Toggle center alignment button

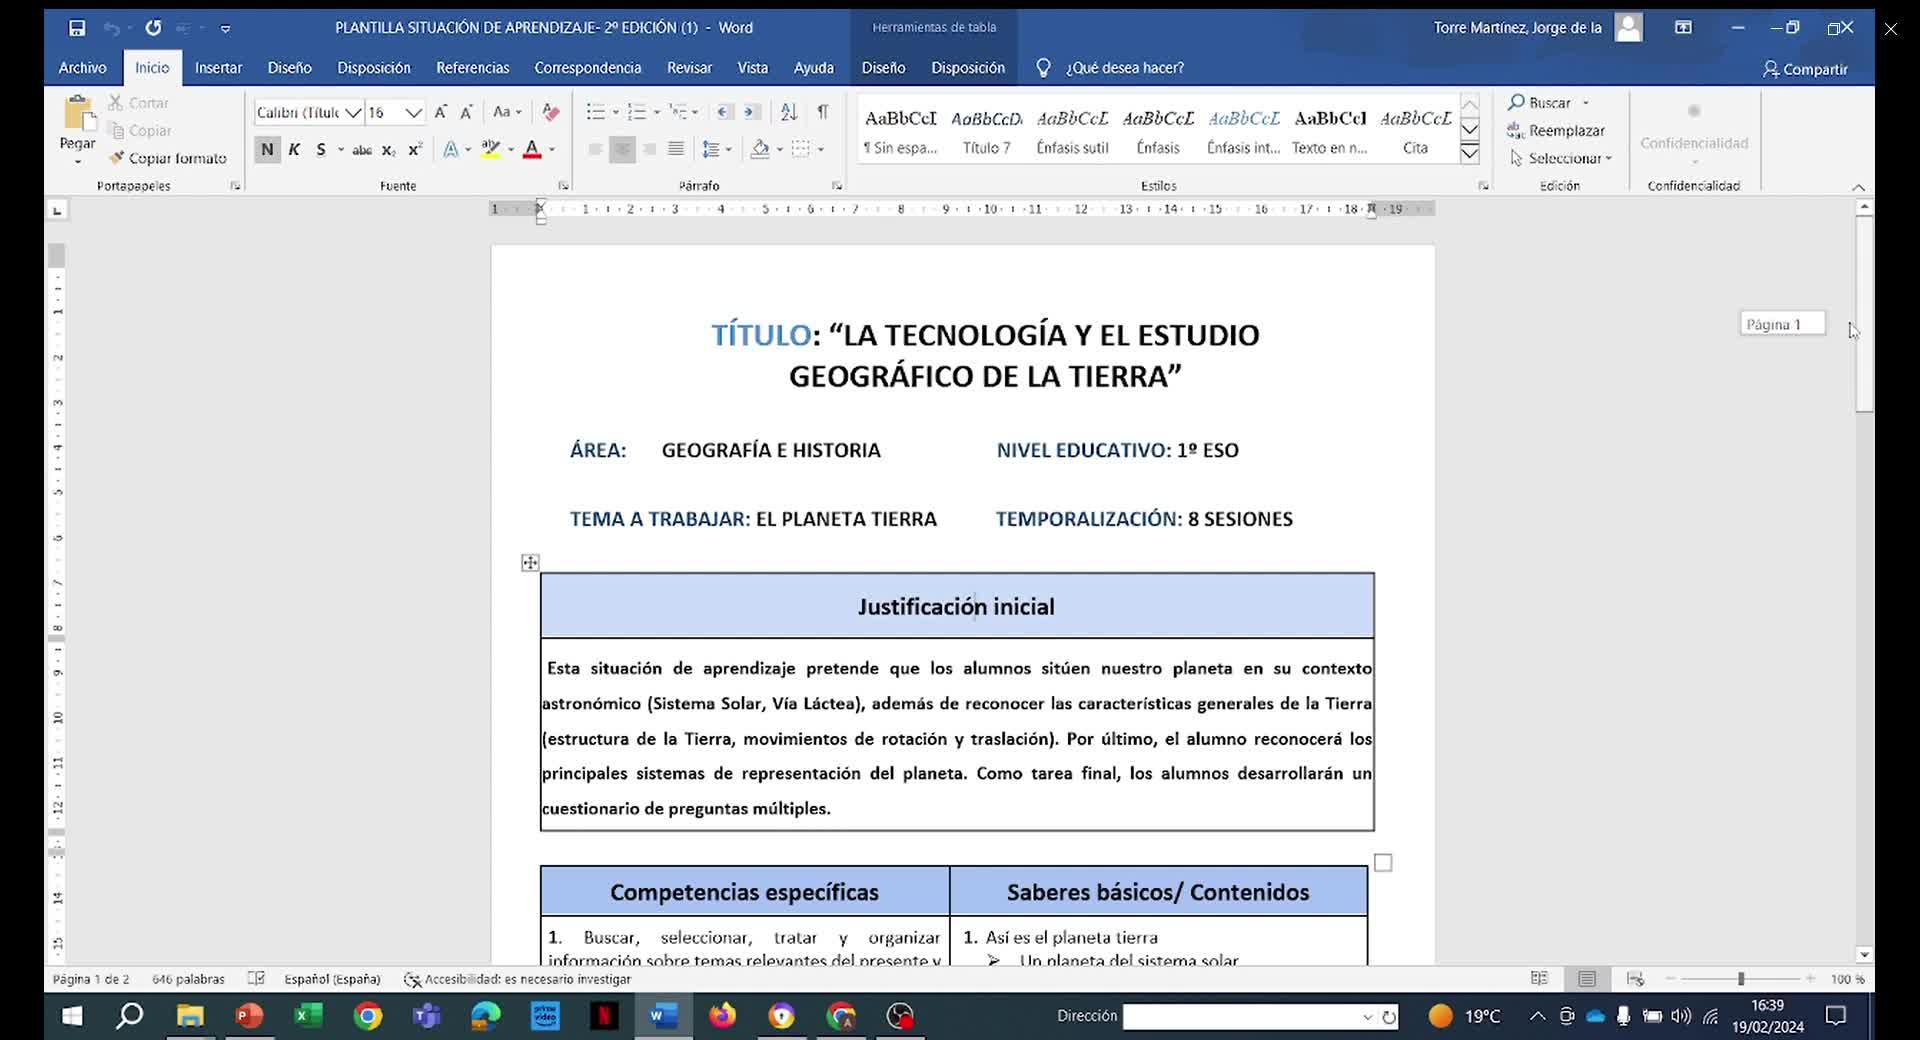coord(622,149)
